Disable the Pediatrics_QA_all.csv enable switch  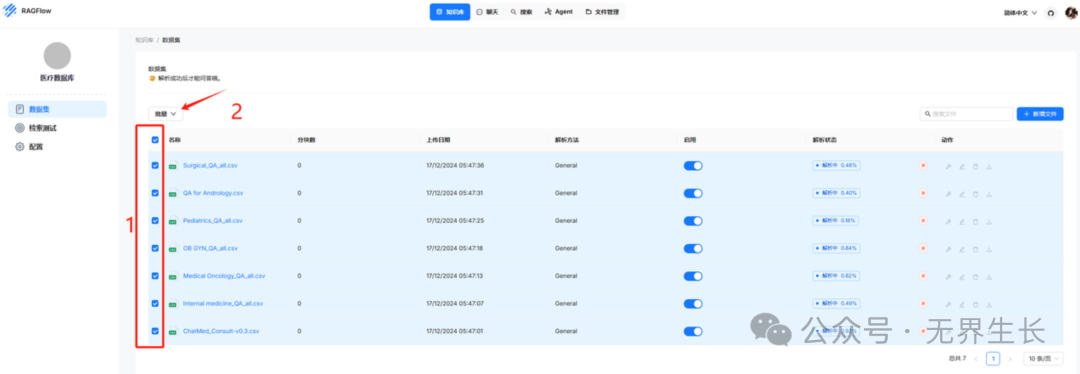click(x=693, y=220)
